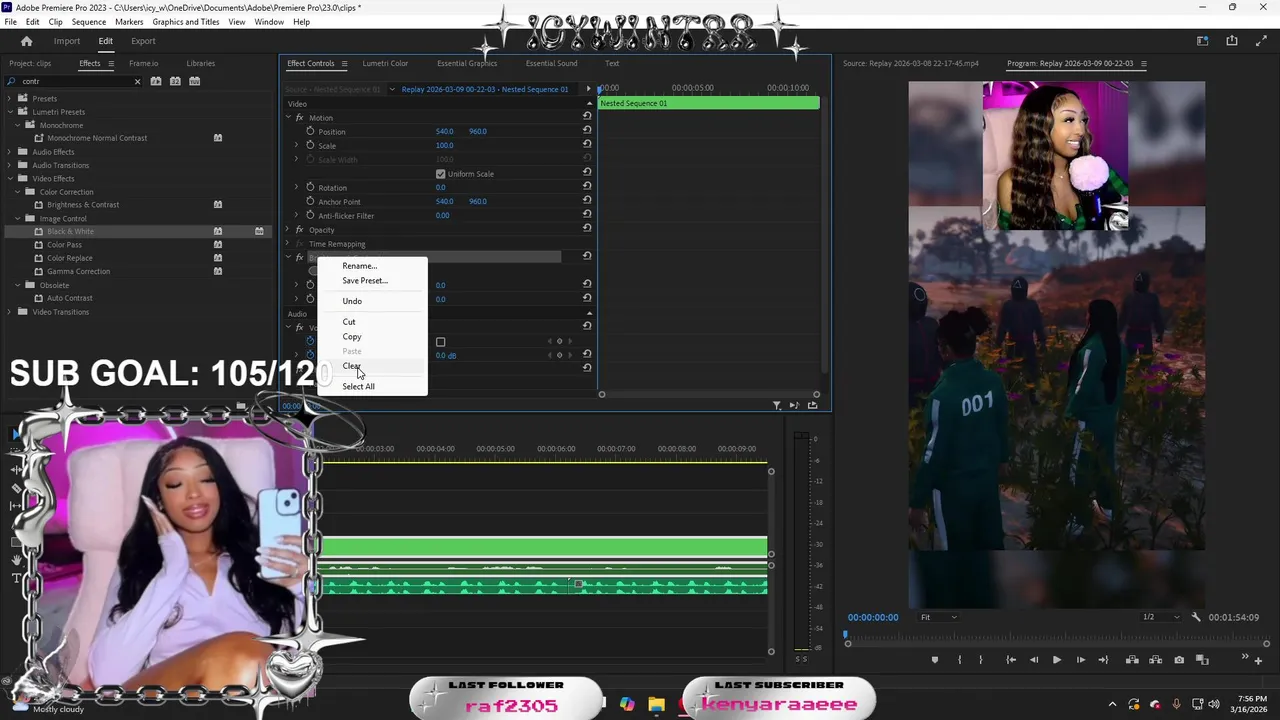Click the Play button in Program monitor
This screenshot has width=1280, height=720.
(1056, 660)
